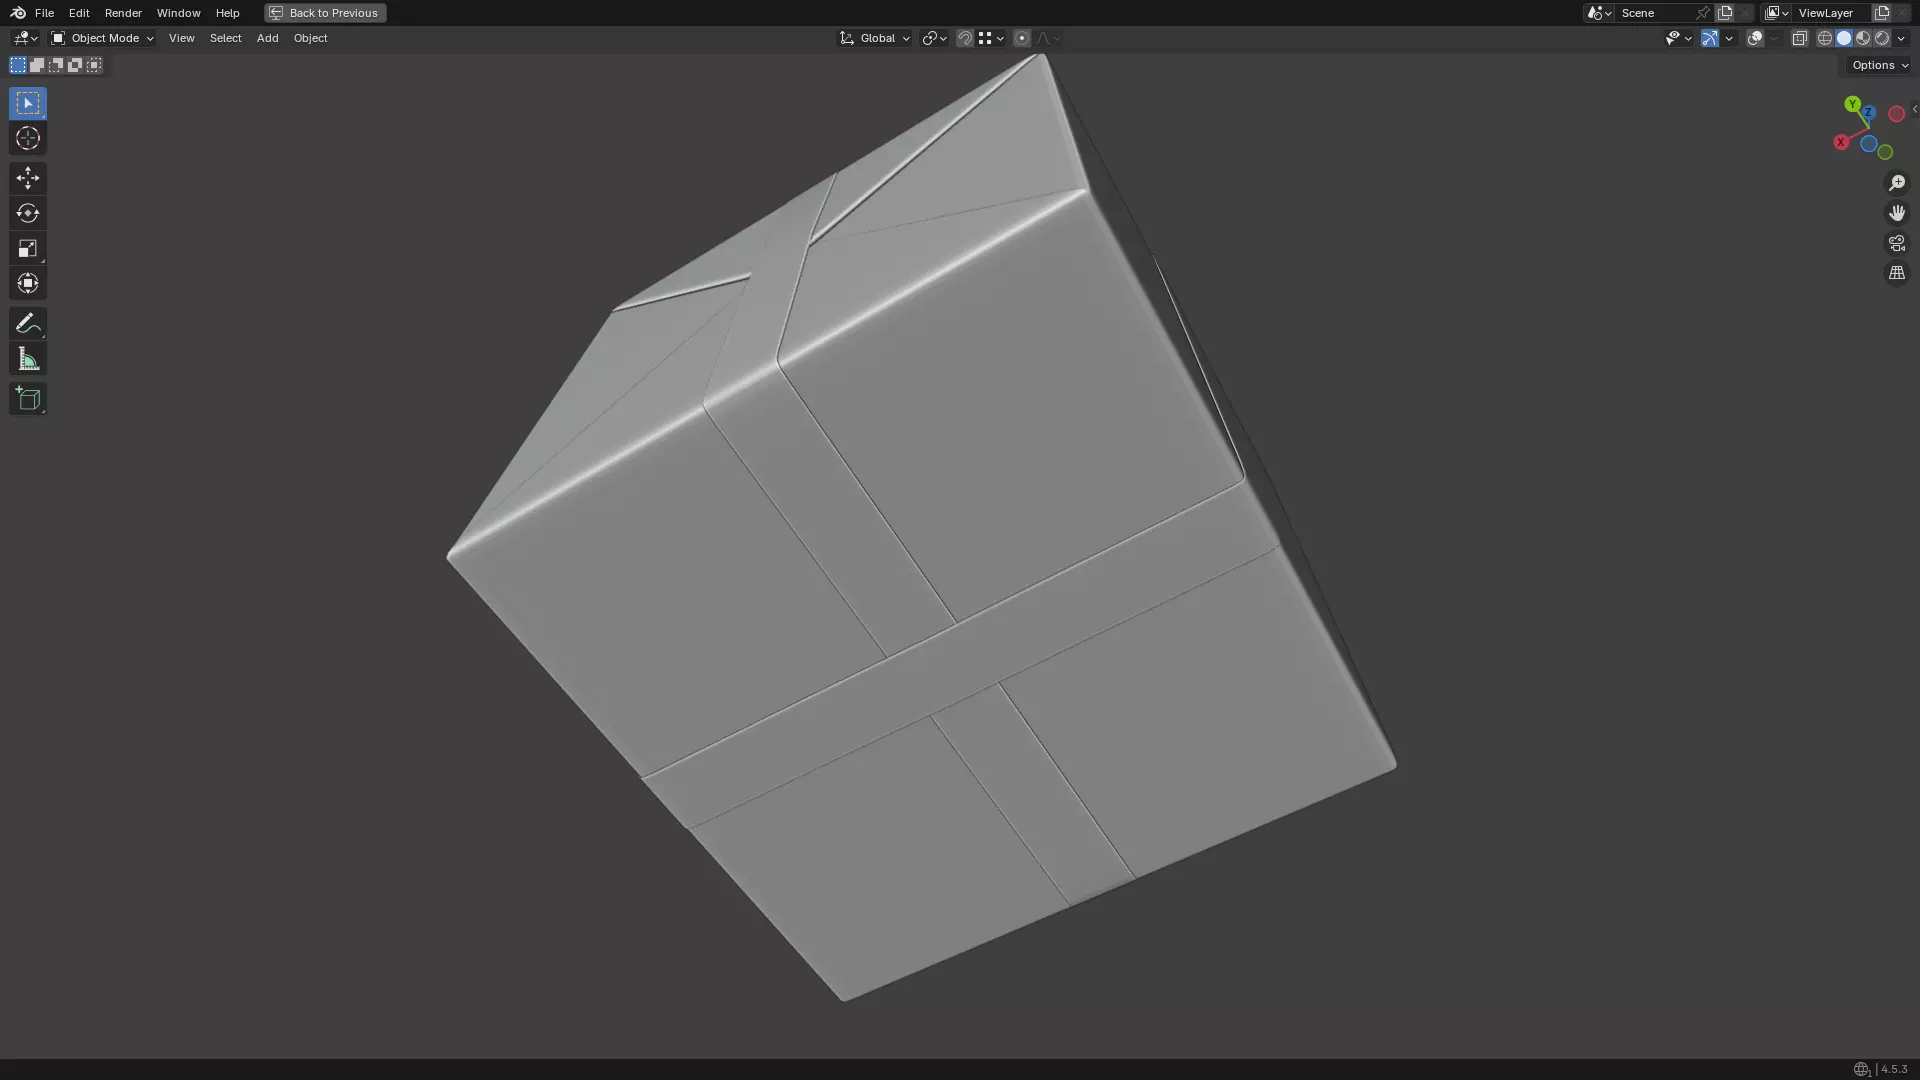Switch to perspective/orthographic grid icon
The width and height of the screenshot is (1920, 1080).
[1896, 273]
